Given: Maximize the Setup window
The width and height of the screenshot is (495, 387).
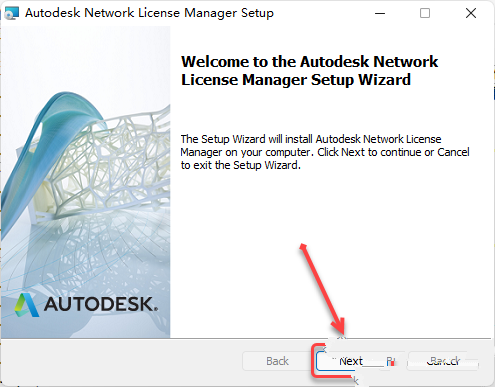Looking at the screenshot, I should point(425,13).
